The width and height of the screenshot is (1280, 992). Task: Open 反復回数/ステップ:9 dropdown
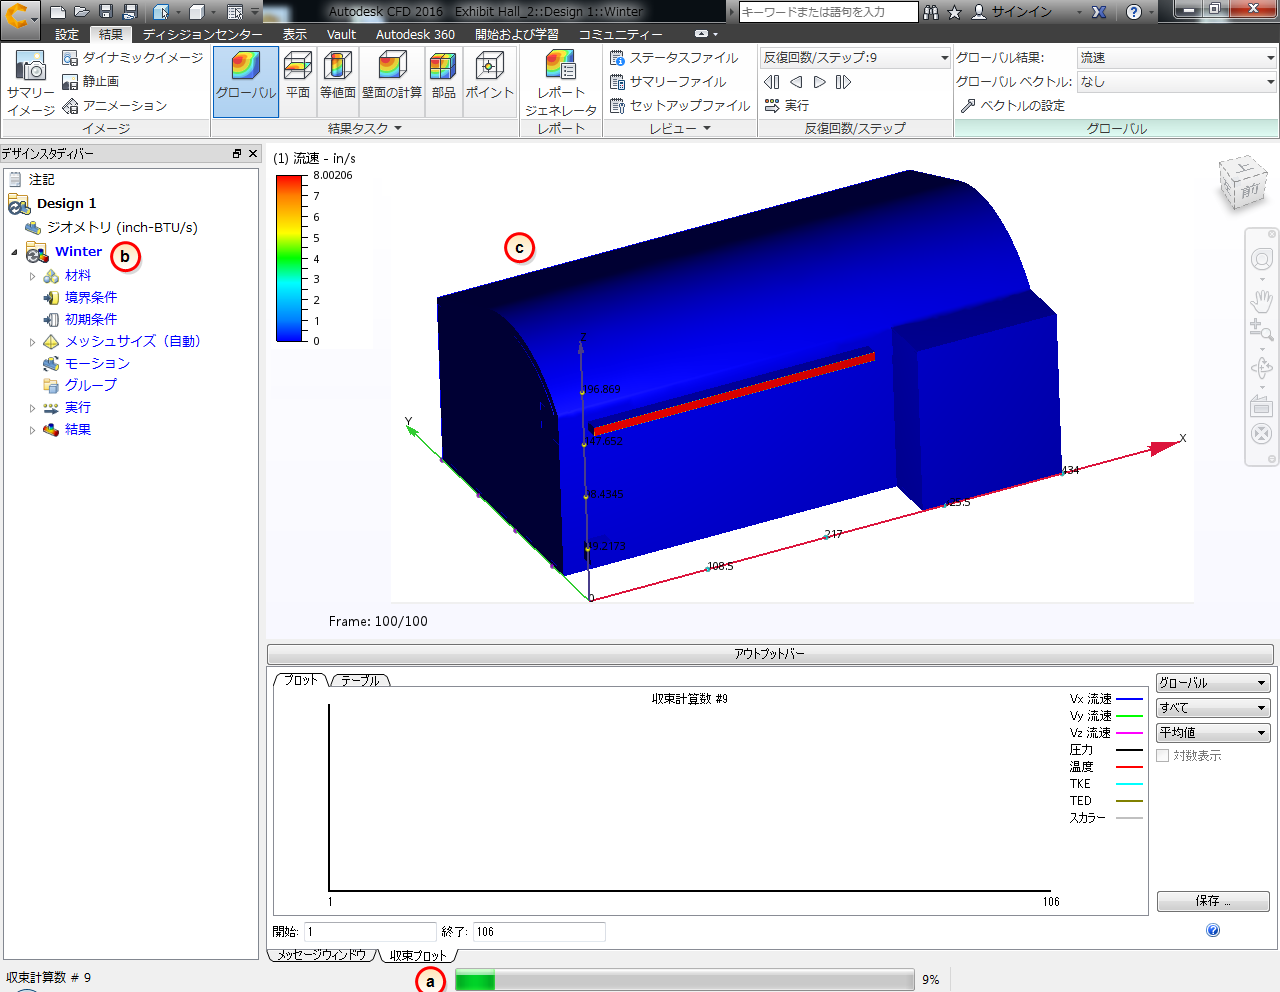pos(856,58)
